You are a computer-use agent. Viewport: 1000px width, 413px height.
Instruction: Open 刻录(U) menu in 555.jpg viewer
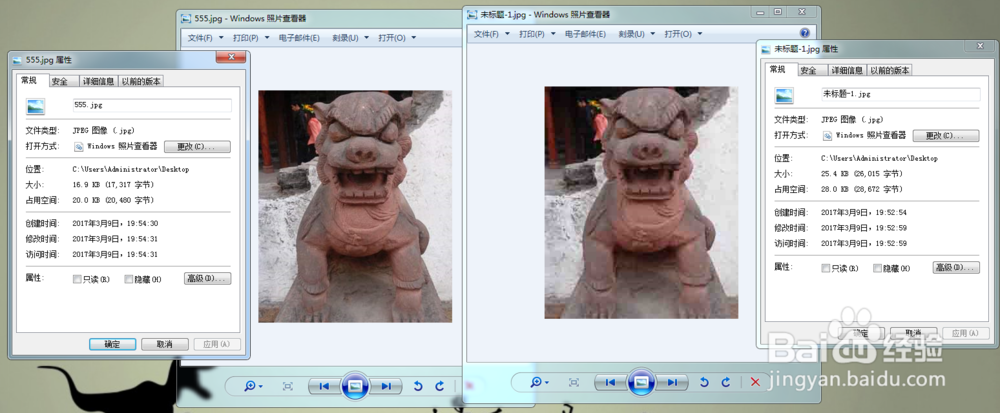pos(350,38)
